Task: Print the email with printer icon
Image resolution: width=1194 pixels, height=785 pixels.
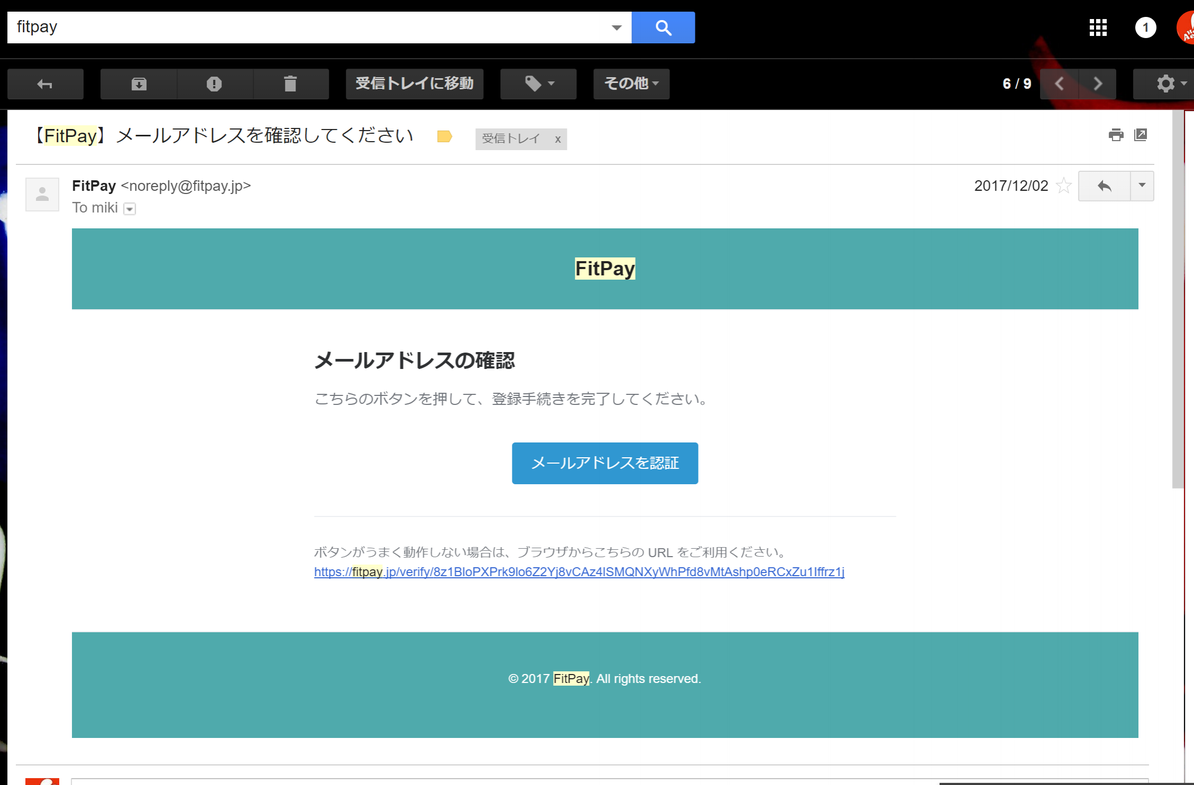Action: pyautogui.click(x=1116, y=135)
